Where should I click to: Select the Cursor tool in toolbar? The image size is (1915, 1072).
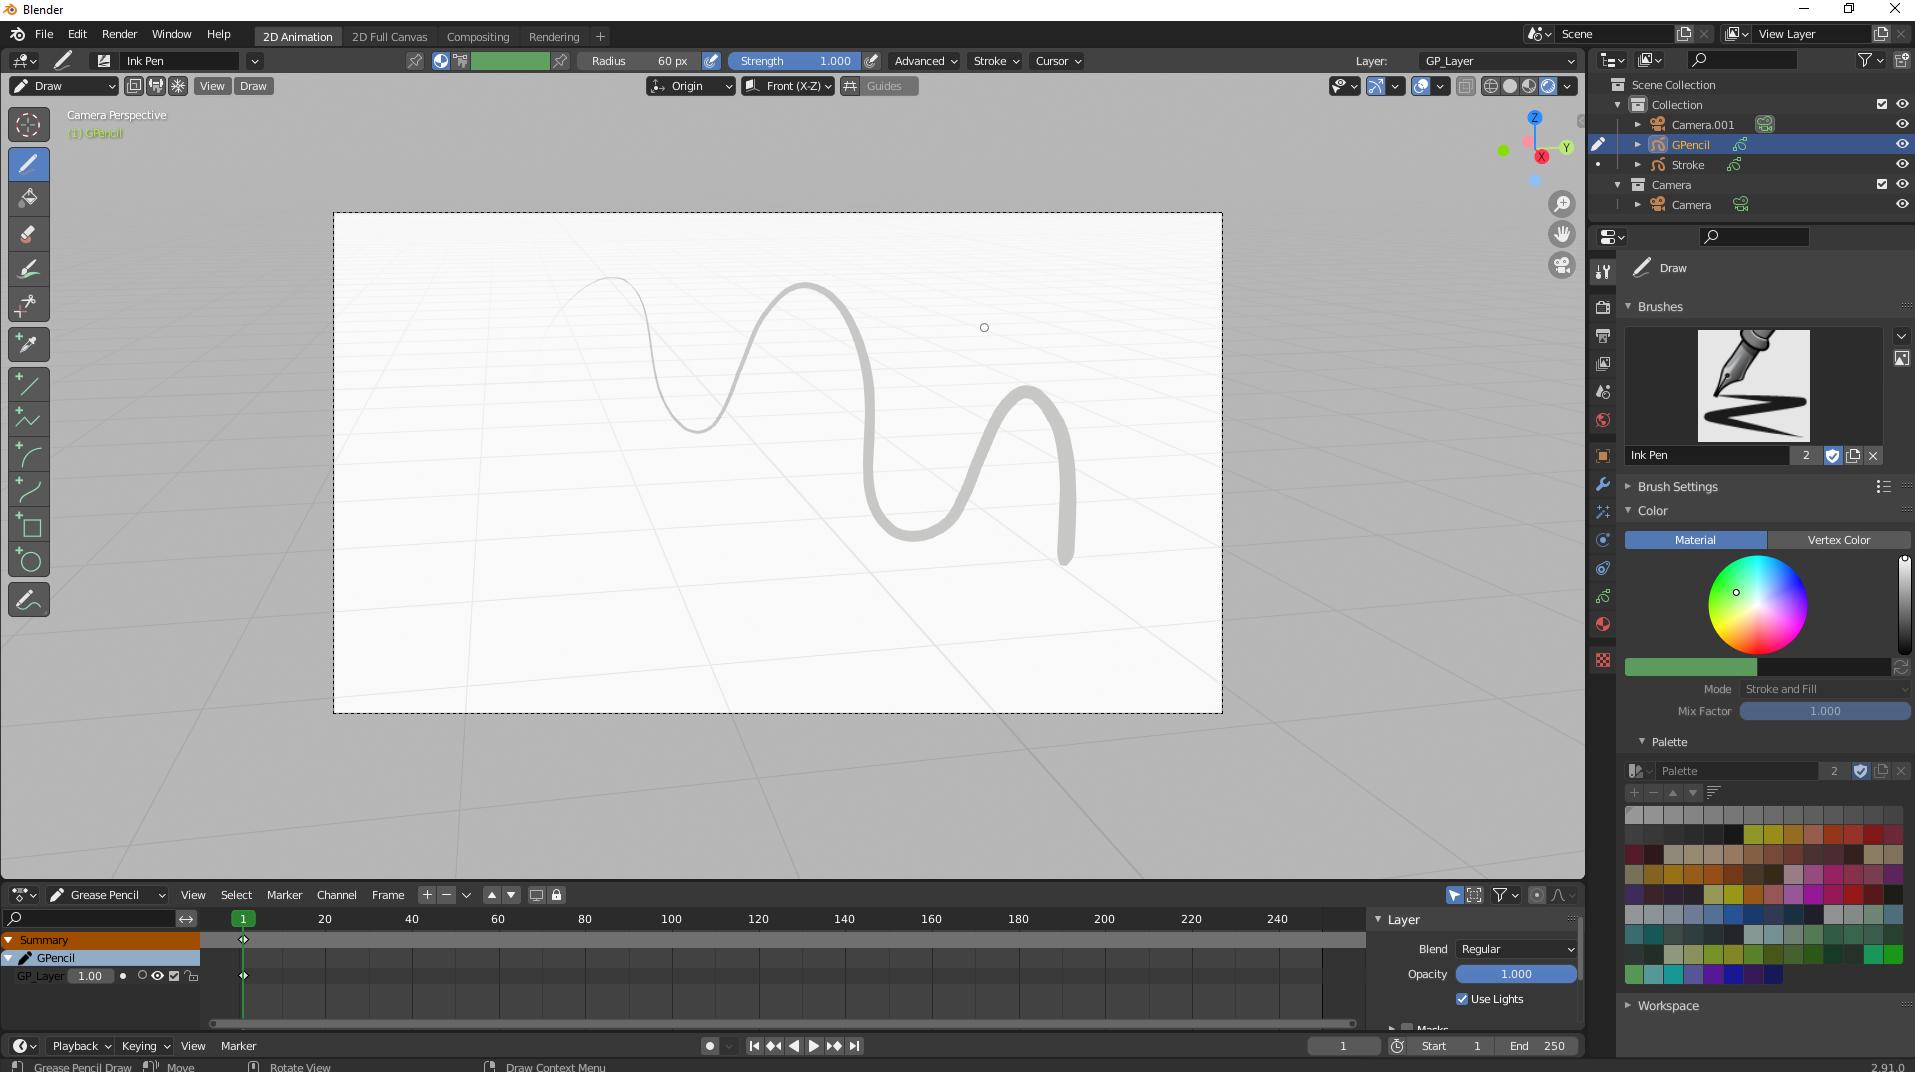pyautogui.click(x=29, y=125)
